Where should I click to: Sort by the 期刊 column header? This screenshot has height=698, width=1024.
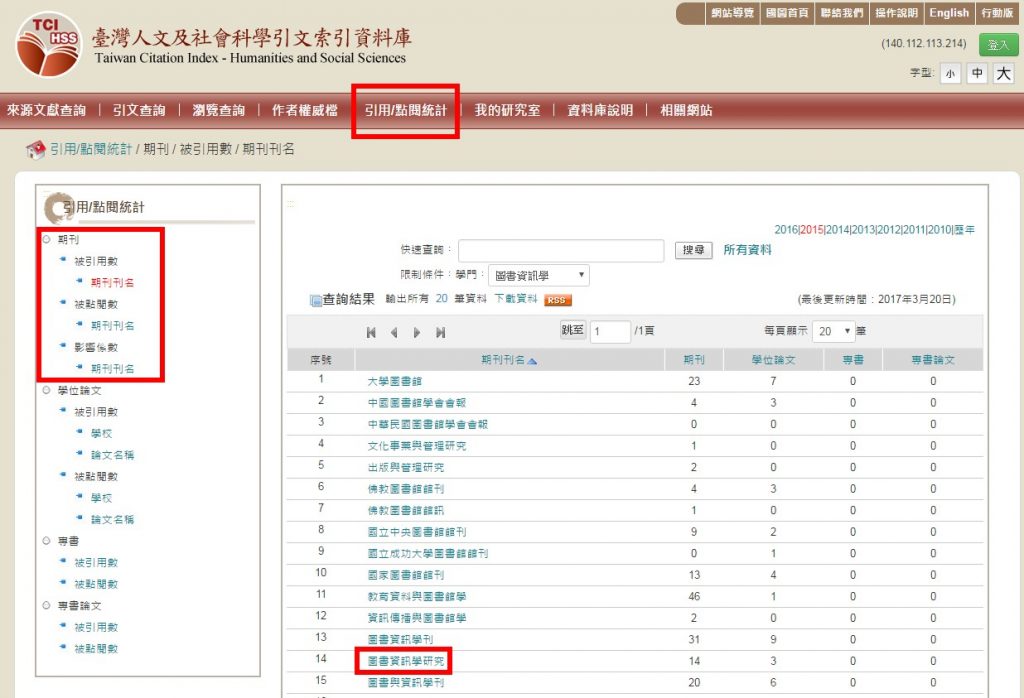[694, 360]
